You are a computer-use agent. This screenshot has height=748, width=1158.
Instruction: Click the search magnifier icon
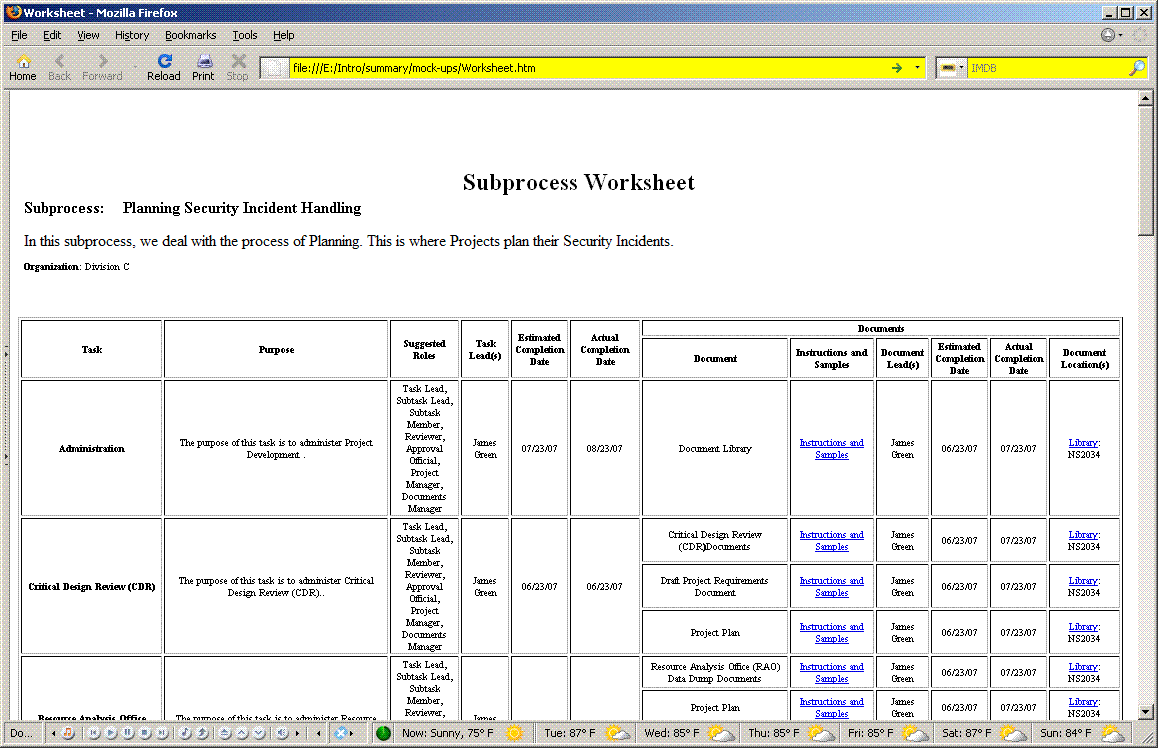tap(1137, 68)
